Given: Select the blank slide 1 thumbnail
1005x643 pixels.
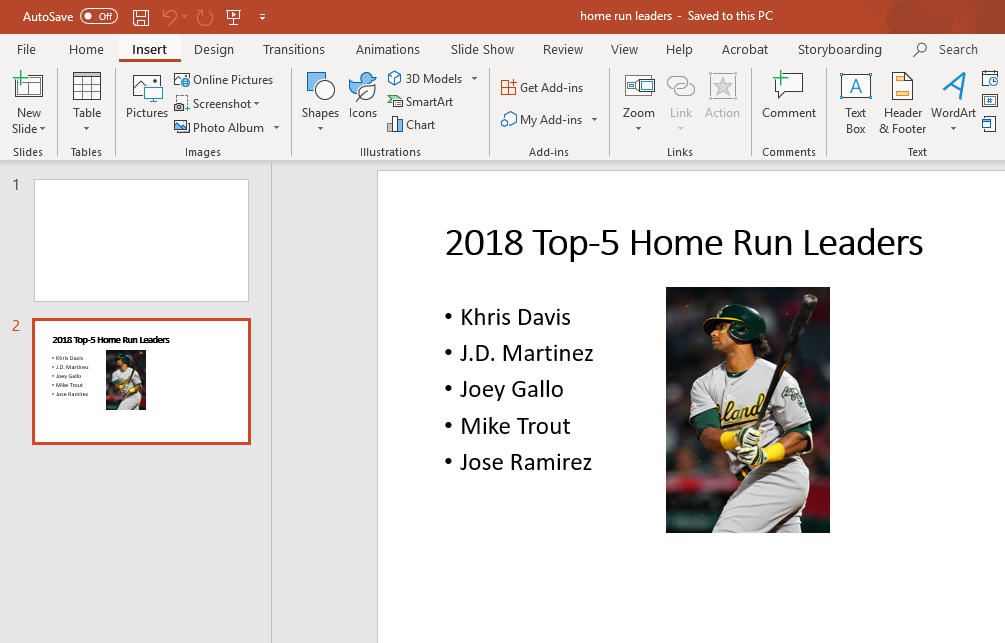Looking at the screenshot, I should [141, 240].
